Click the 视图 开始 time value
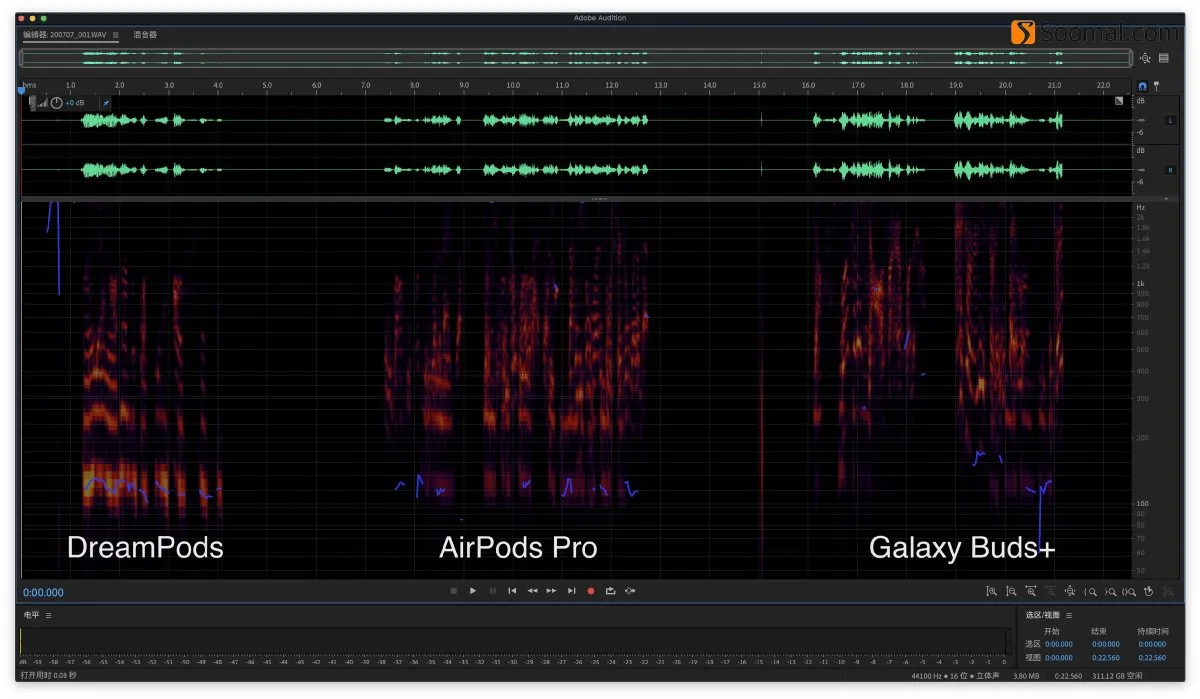Screen dimensions: 1200x699 point(1059,658)
